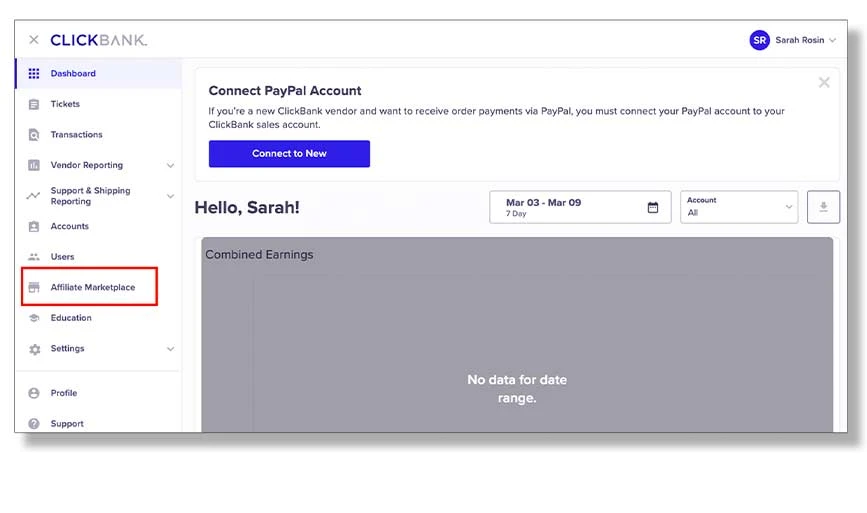Click the Education graduation cap icon

34,318
